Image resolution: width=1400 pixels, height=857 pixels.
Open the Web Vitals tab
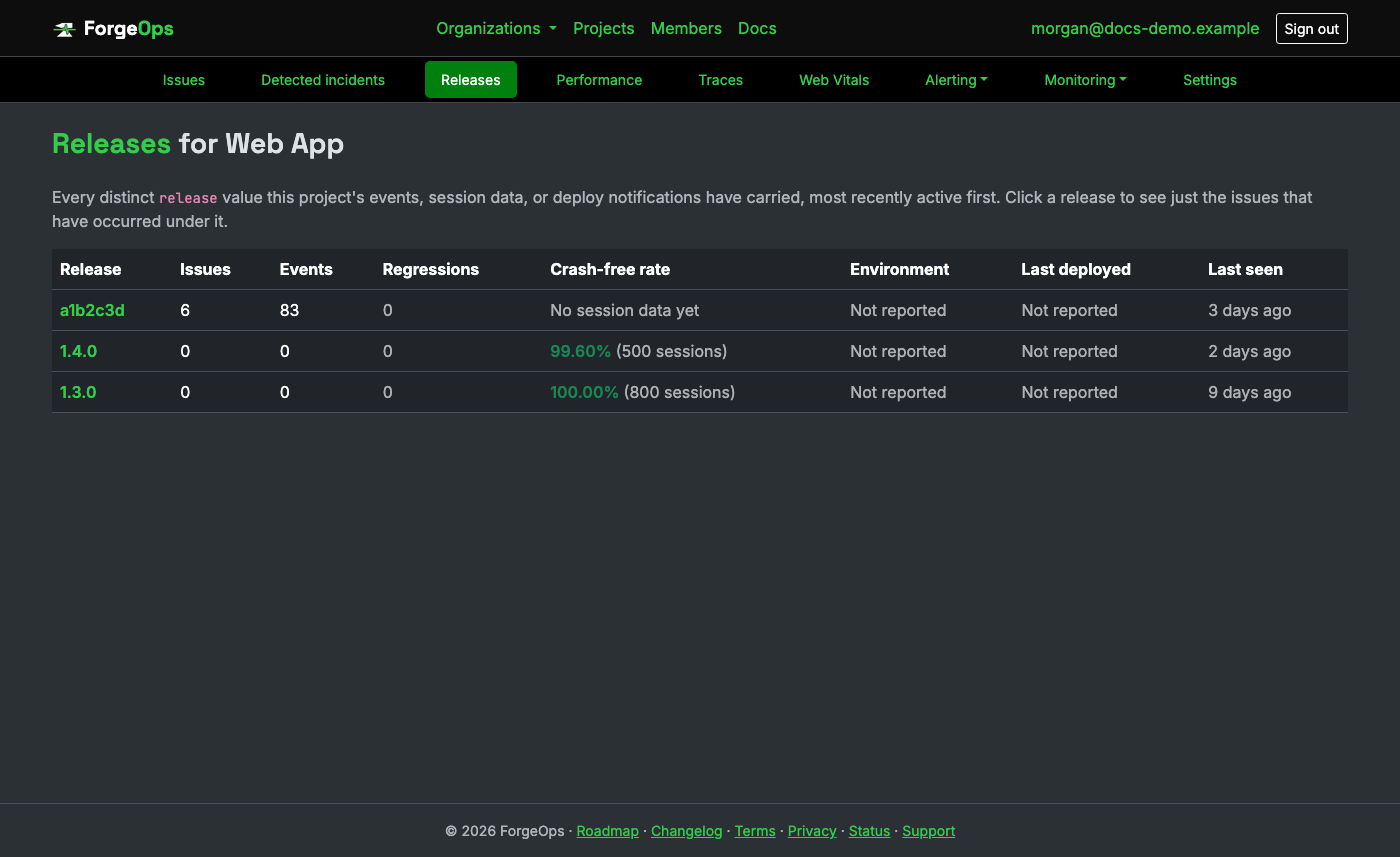(x=834, y=80)
